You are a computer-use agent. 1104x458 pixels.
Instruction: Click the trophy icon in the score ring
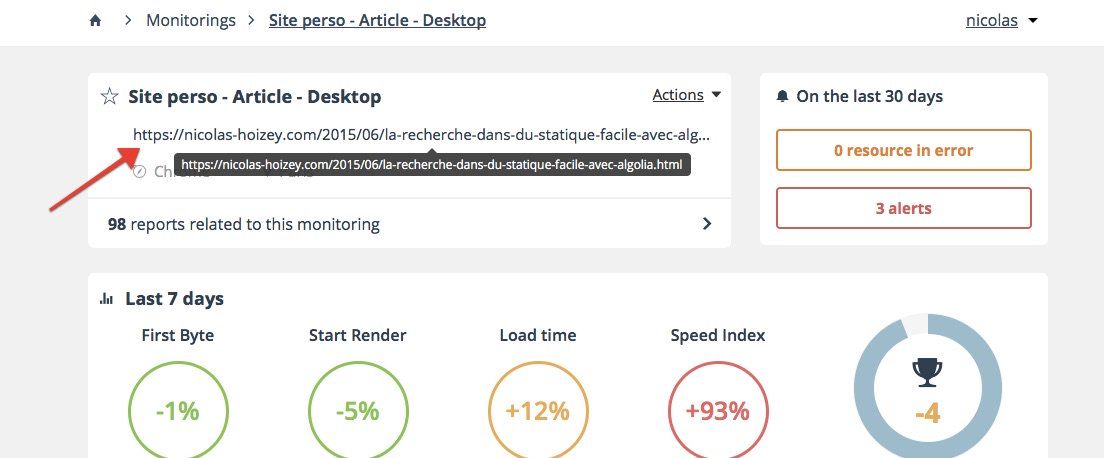927,373
